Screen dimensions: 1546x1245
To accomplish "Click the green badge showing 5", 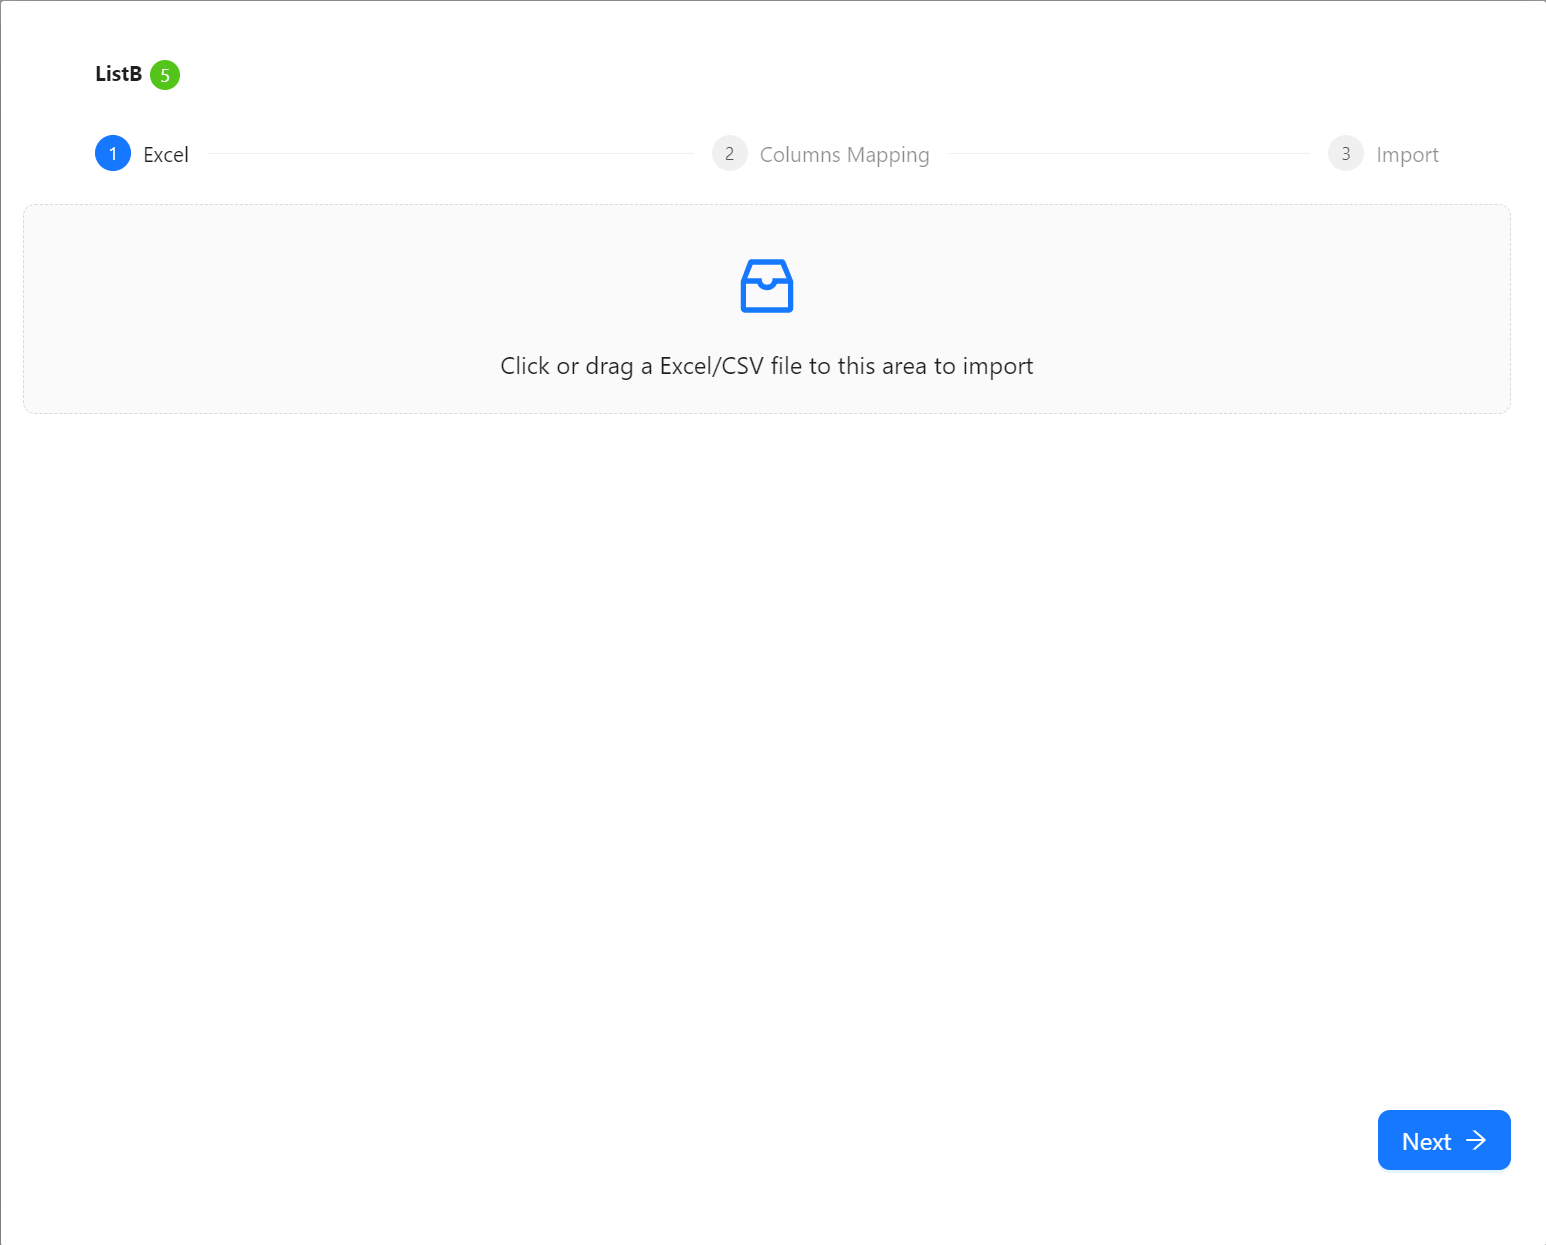I will (165, 75).
